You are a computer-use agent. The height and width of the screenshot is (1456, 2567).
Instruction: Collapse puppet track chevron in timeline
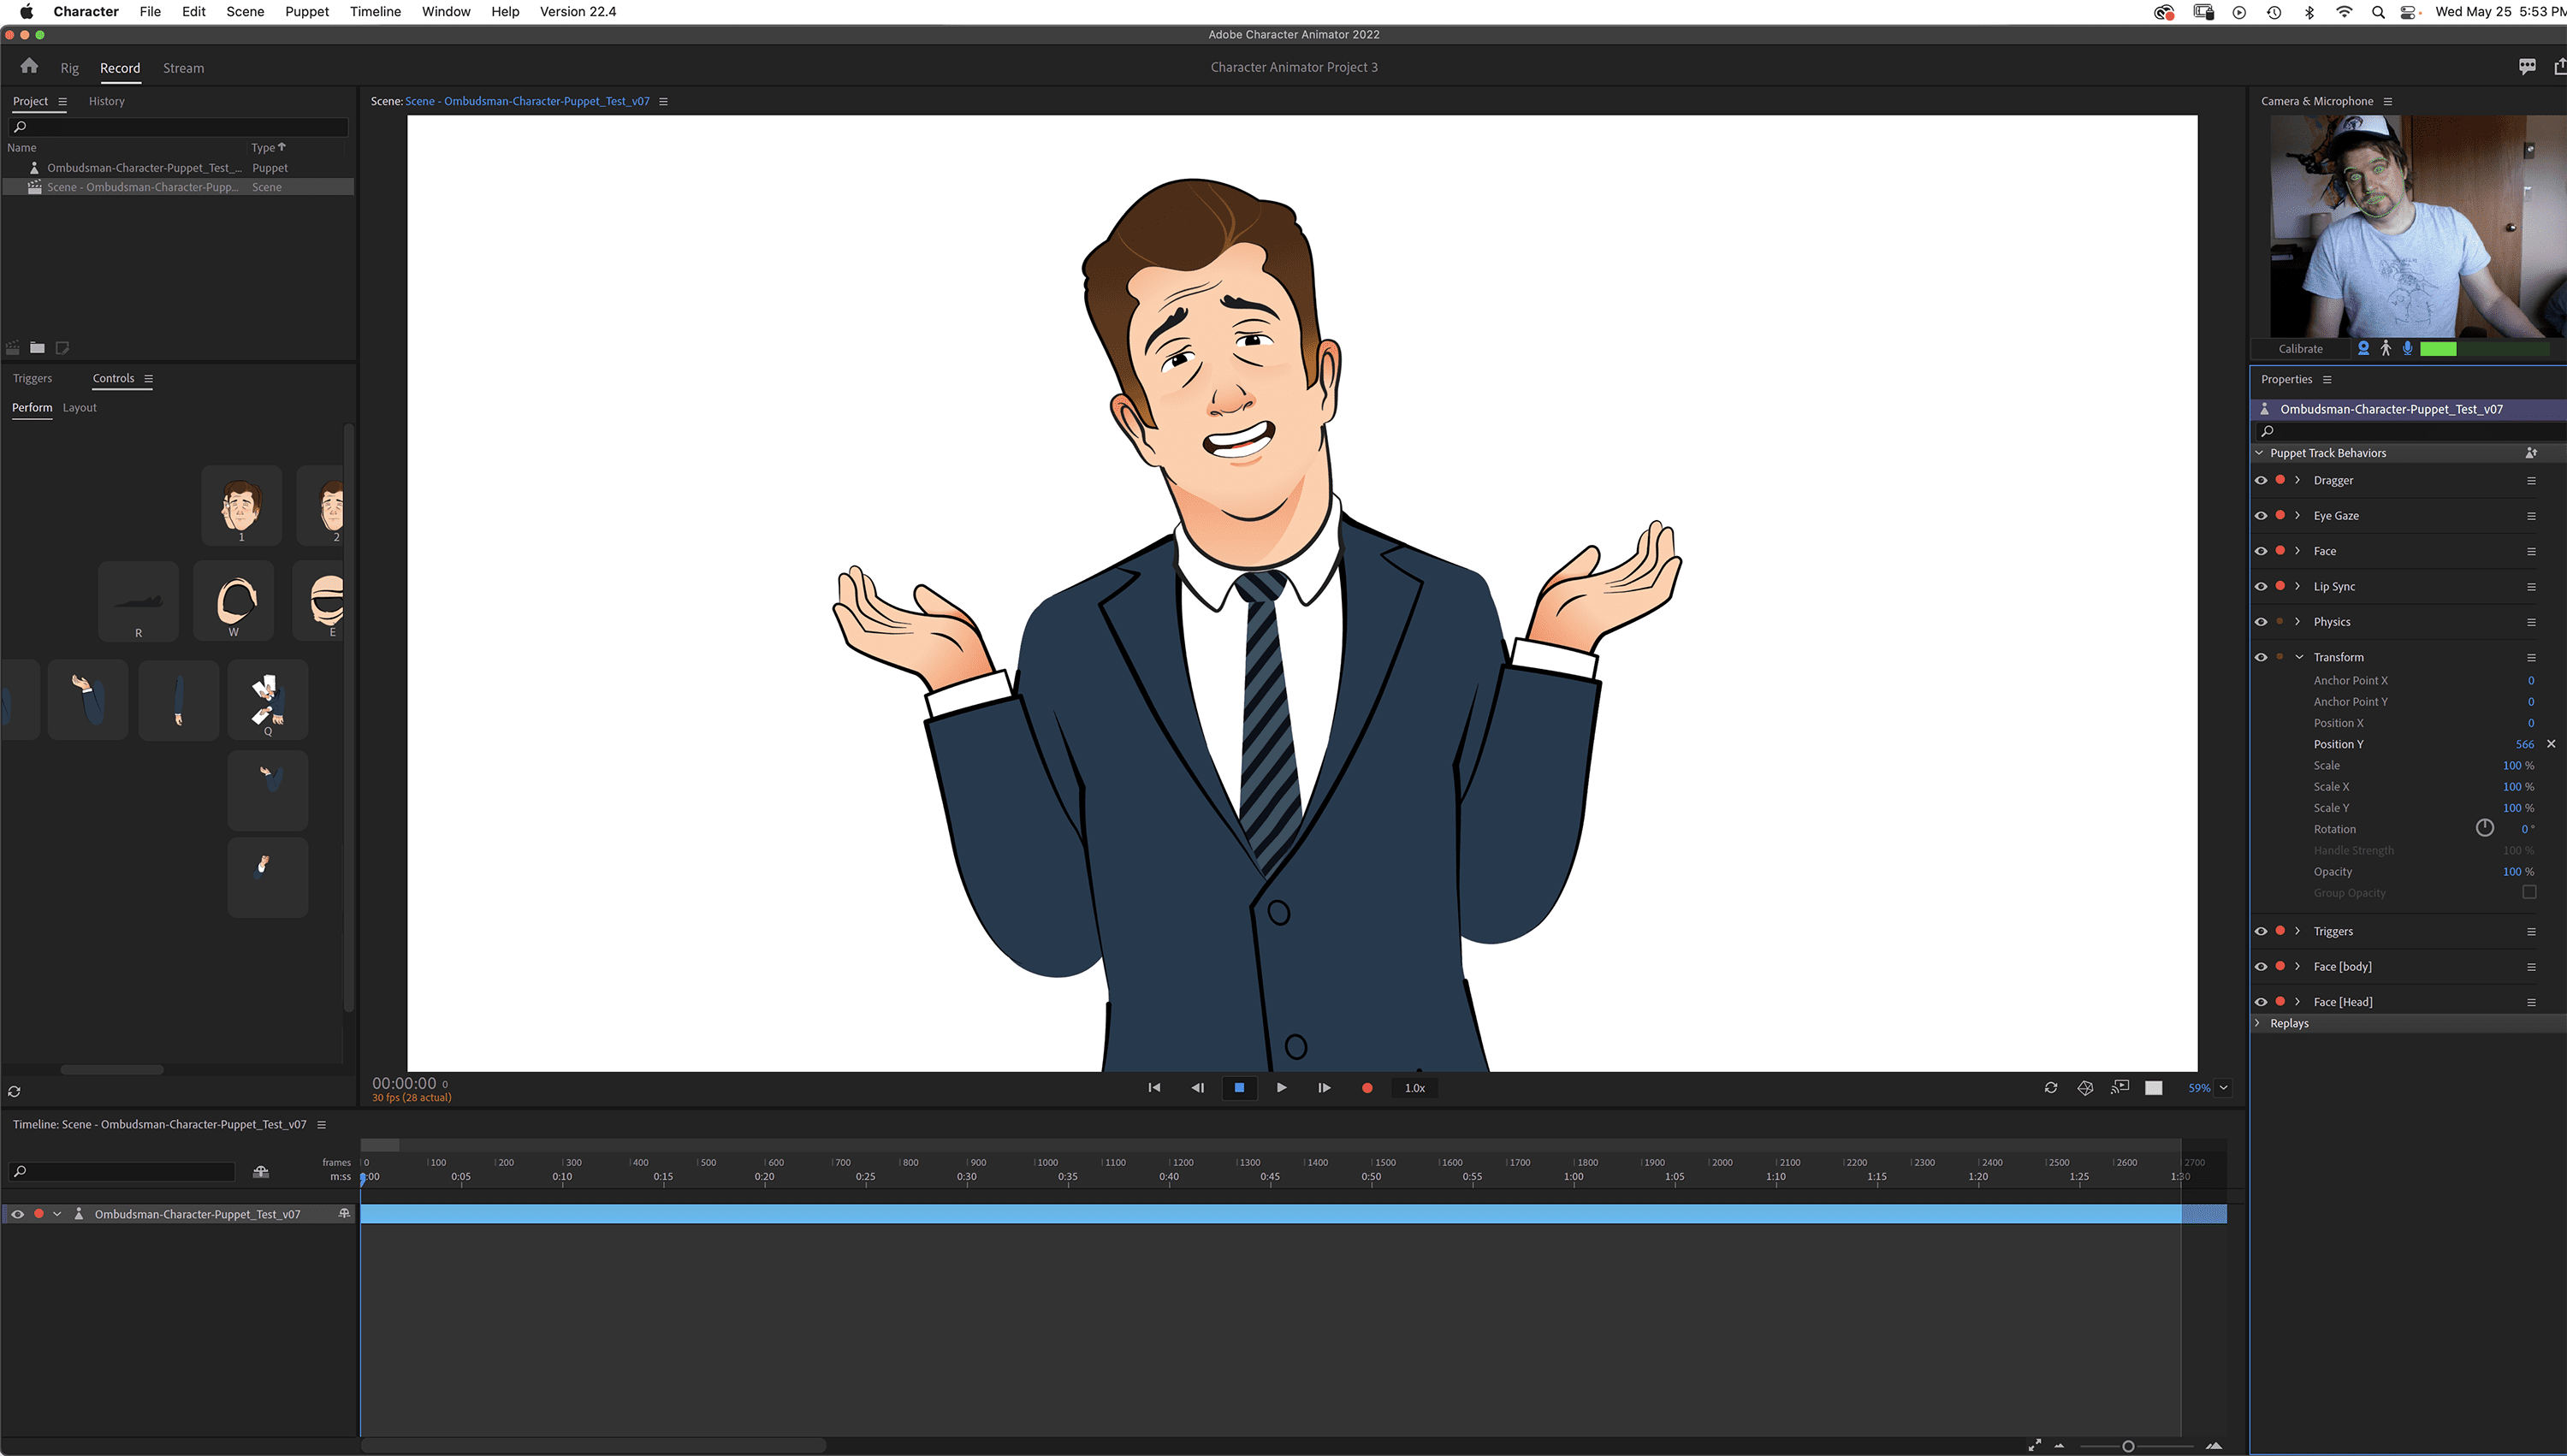57,1214
